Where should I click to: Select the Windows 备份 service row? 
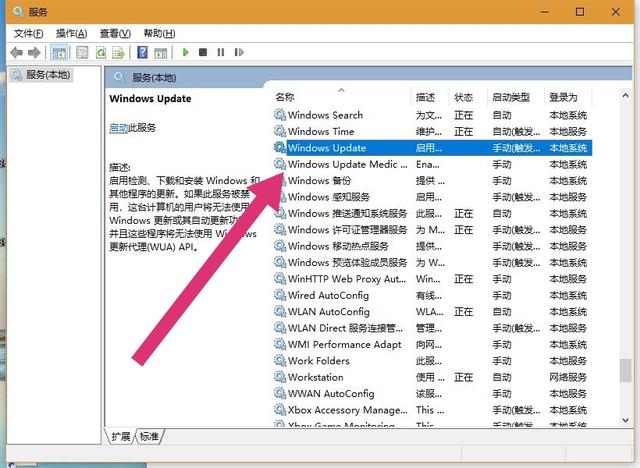click(x=432, y=180)
